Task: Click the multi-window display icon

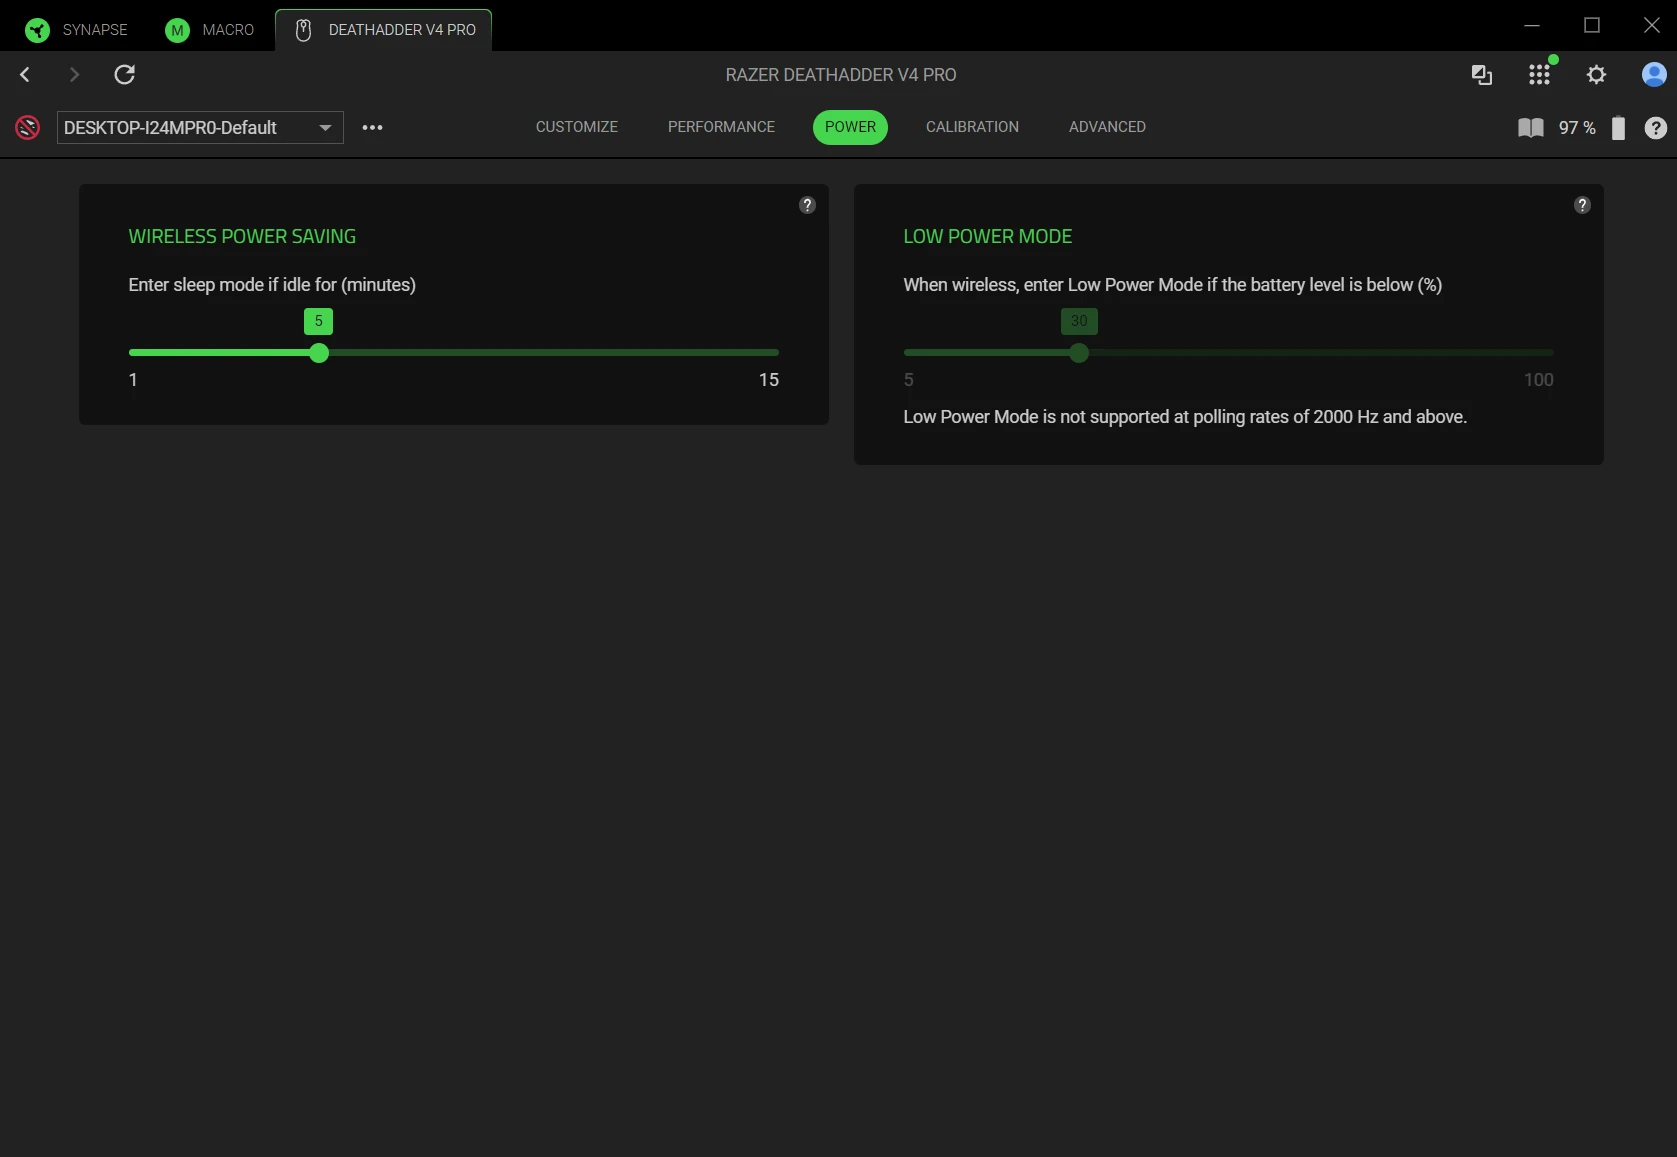Action: (x=1481, y=75)
